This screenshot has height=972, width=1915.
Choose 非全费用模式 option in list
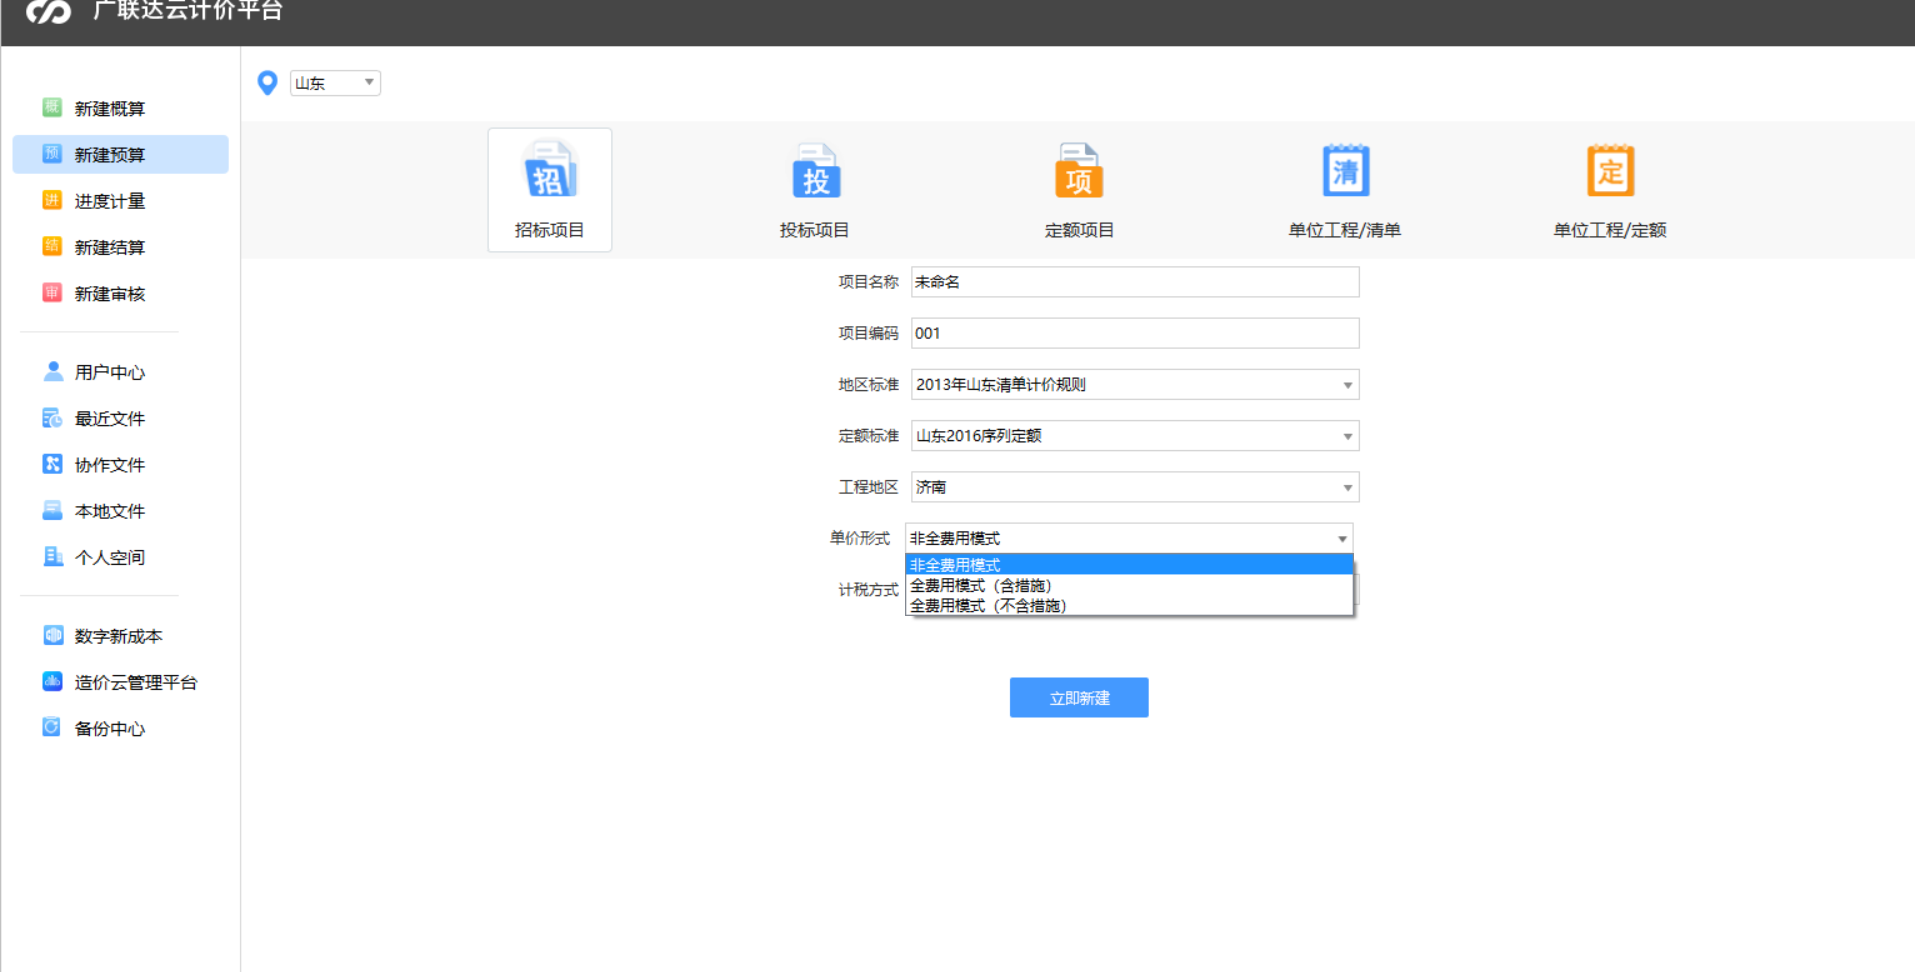1129,565
